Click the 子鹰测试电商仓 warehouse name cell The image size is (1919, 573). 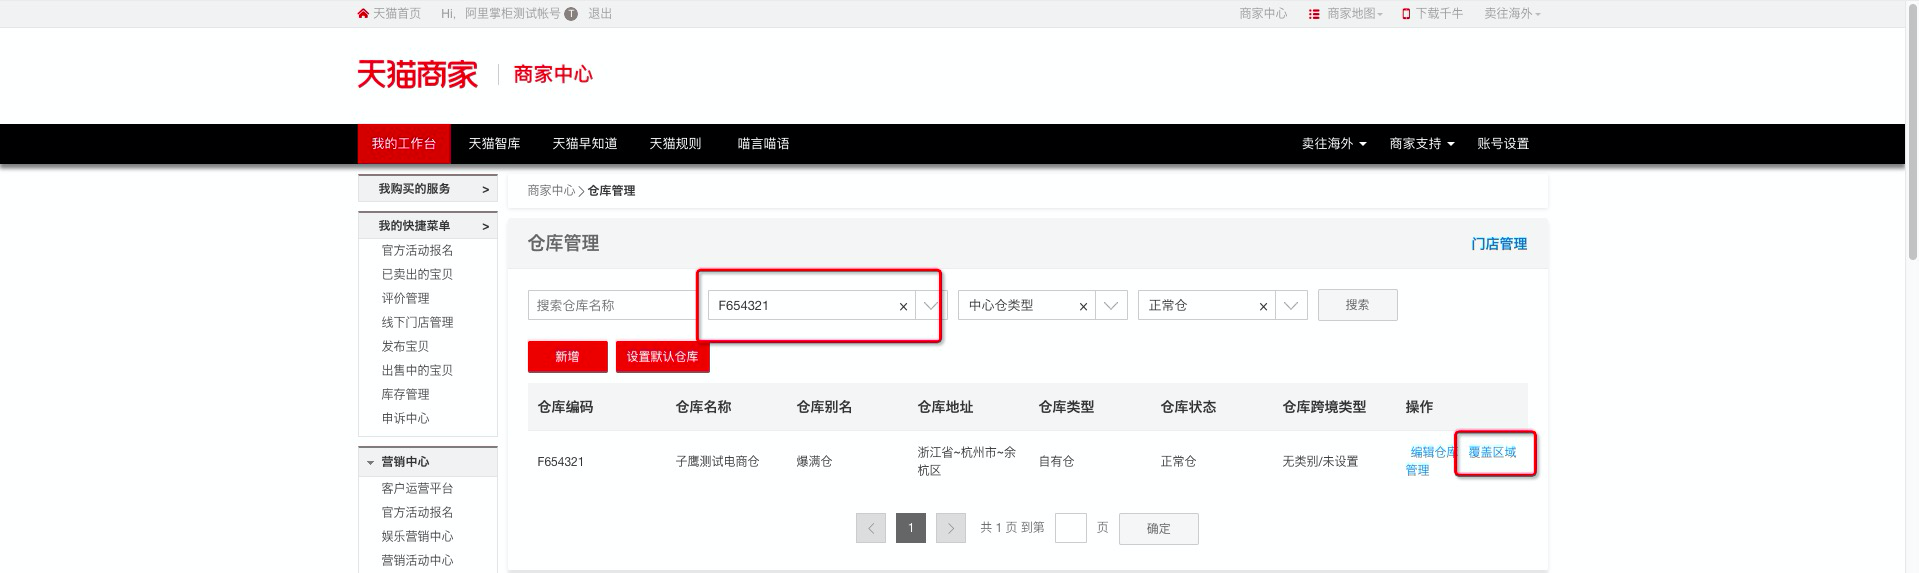click(717, 462)
